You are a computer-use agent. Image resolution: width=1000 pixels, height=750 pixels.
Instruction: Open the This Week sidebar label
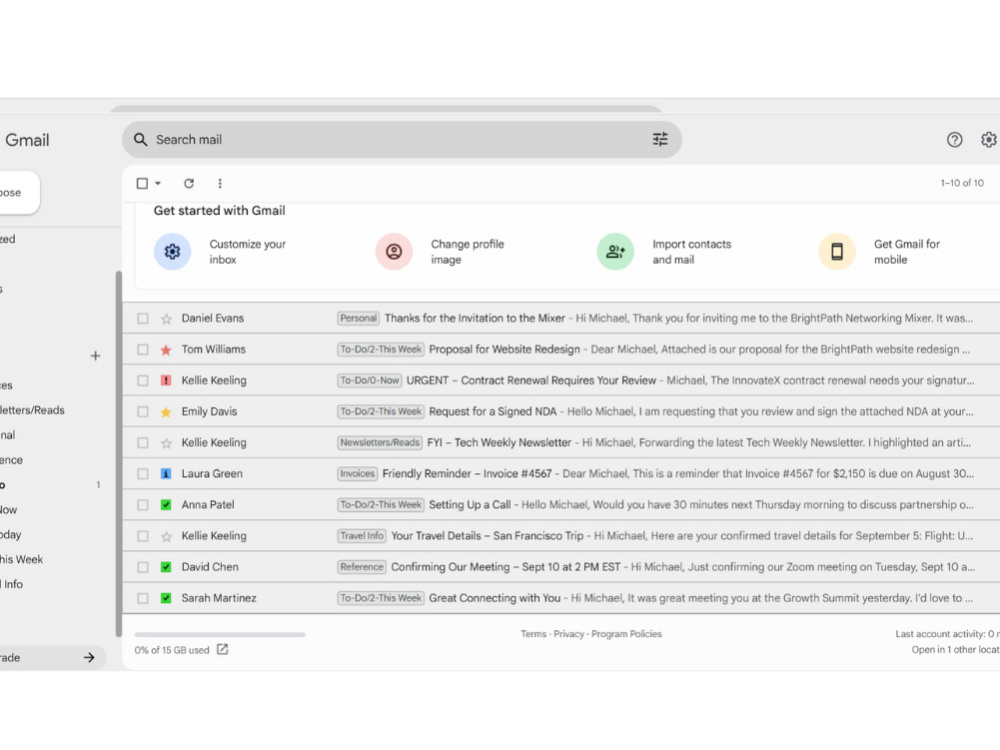coord(22,559)
